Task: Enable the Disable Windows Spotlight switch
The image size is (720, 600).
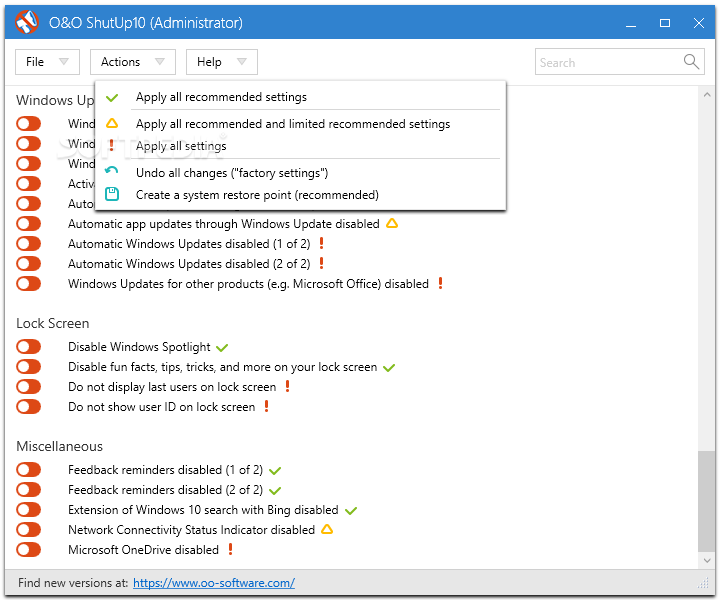Action: click(x=28, y=347)
